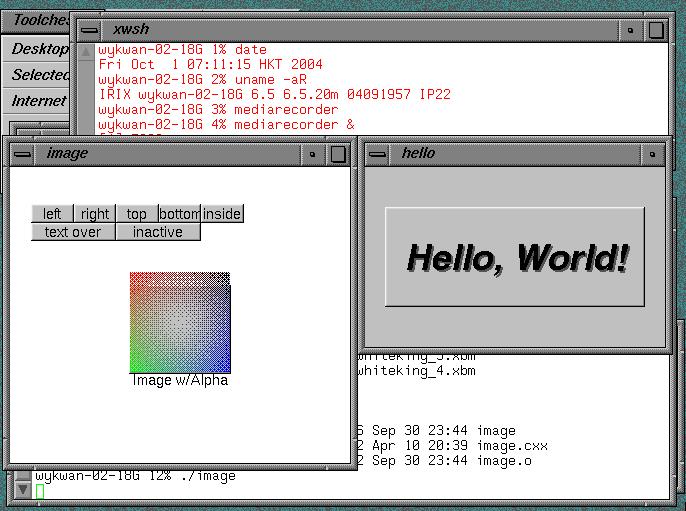Viewport: 686px width, 511px height.
Task: Open the xwsh window's menu button
Action: 90,30
